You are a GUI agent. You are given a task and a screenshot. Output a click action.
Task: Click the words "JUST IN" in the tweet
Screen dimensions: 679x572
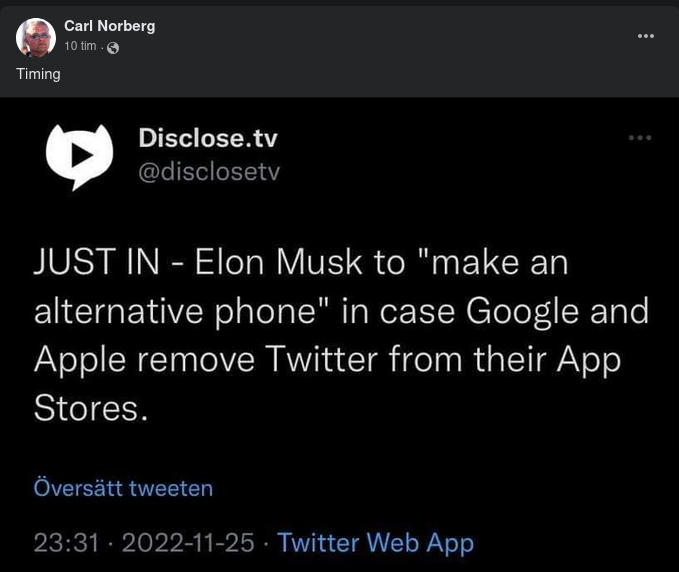[x=95, y=262]
